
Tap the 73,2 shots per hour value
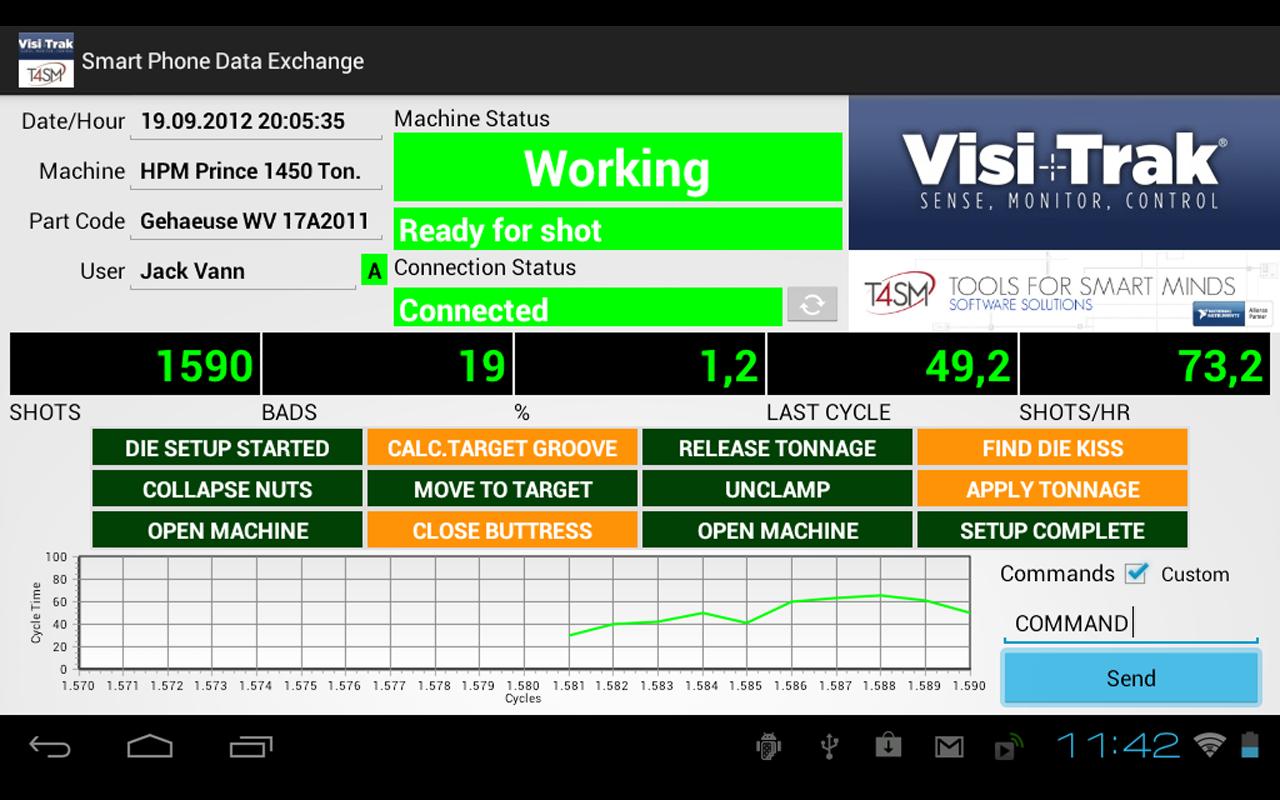(x=1145, y=365)
